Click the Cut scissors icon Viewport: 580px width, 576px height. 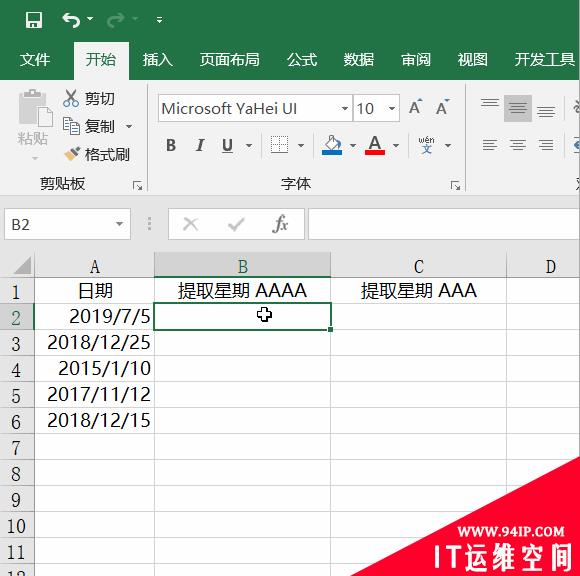71,98
